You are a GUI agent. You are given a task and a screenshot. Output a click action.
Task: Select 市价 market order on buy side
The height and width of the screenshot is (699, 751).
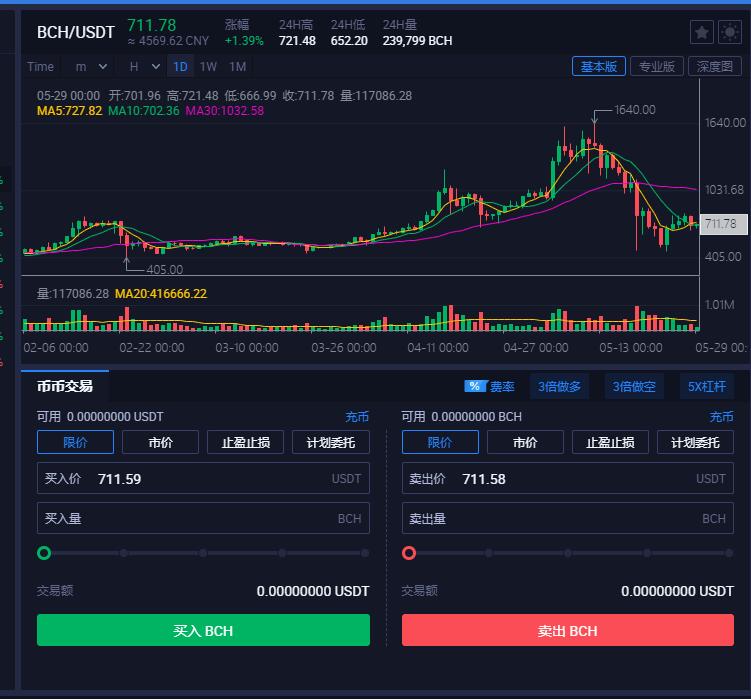pos(160,442)
